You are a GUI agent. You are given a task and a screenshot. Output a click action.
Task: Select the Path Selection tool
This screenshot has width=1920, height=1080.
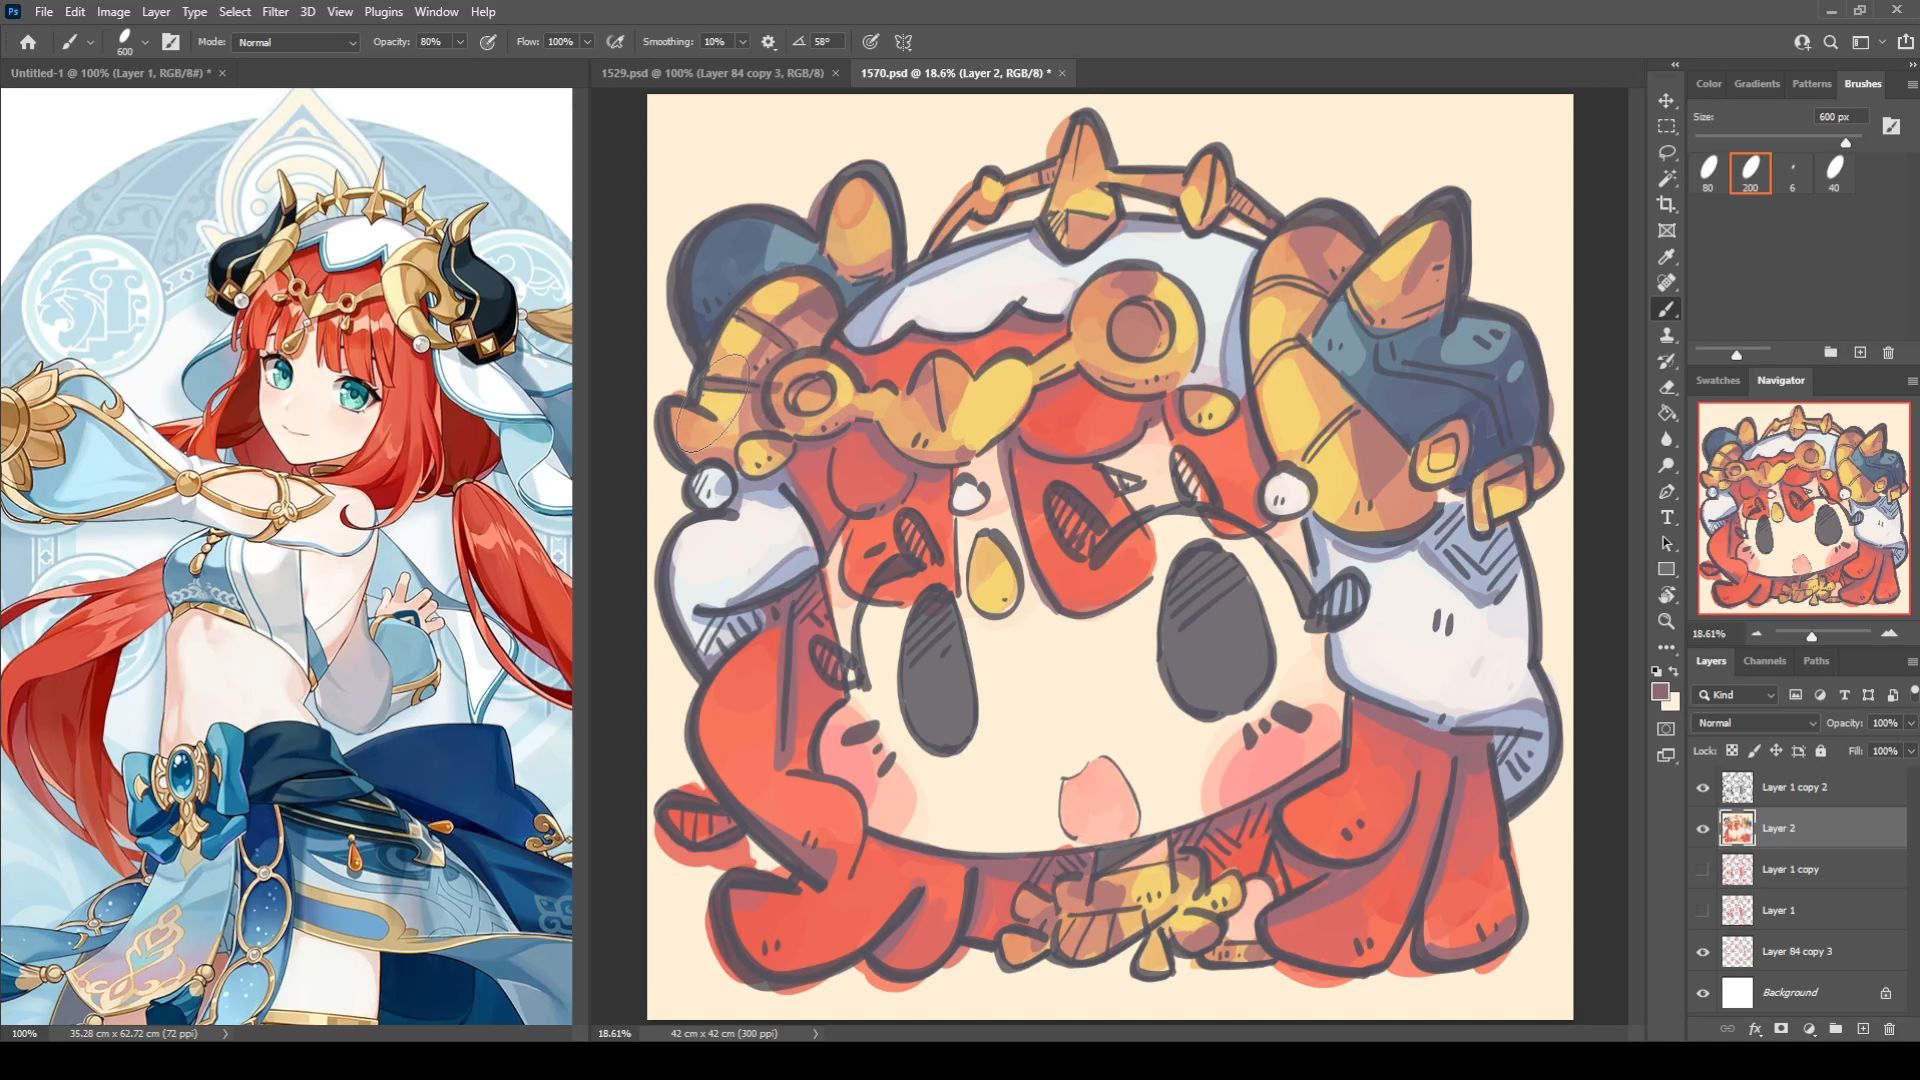pyautogui.click(x=1666, y=543)
